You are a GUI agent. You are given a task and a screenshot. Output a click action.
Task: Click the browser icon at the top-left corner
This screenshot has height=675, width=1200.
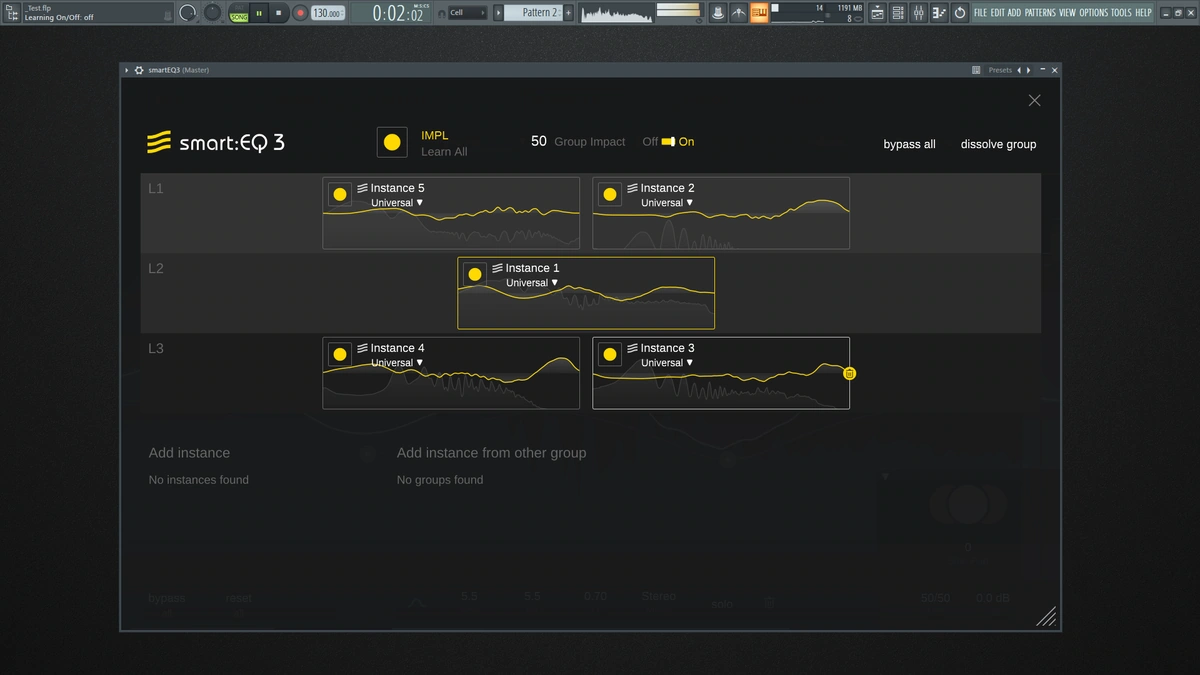tap(12, 13)
